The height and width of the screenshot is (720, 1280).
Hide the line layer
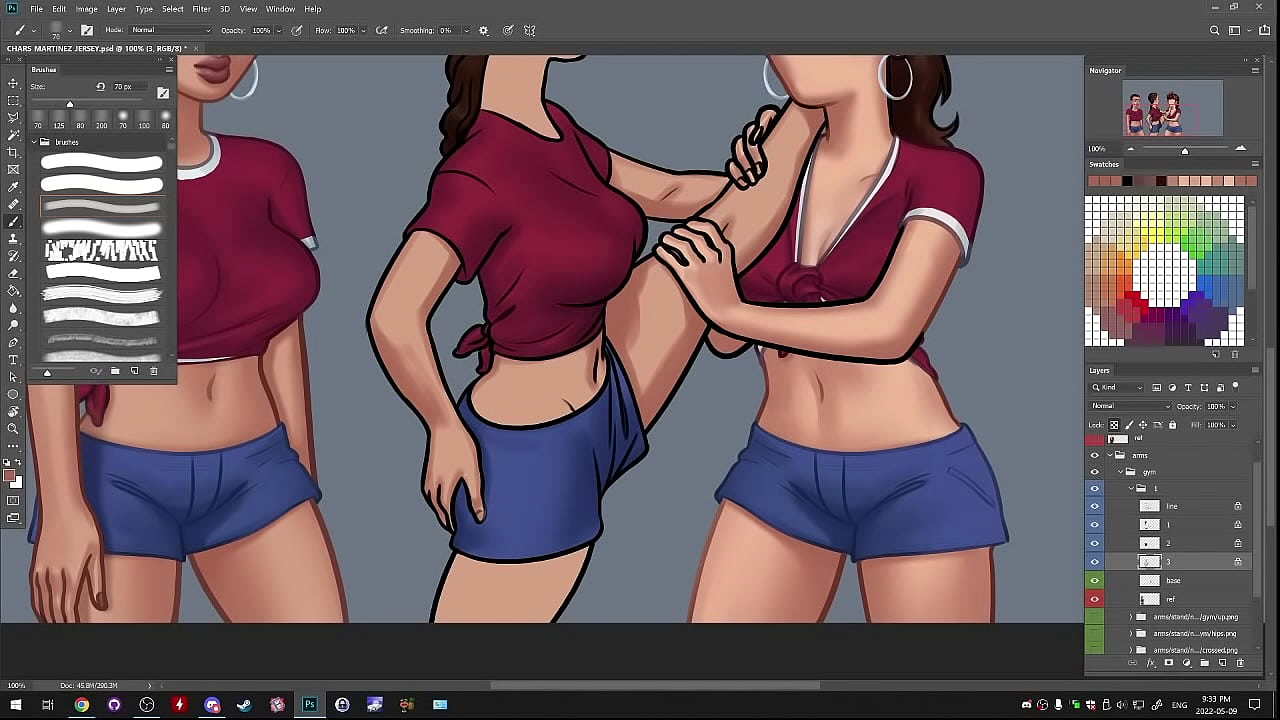(x=1094, y=506)
